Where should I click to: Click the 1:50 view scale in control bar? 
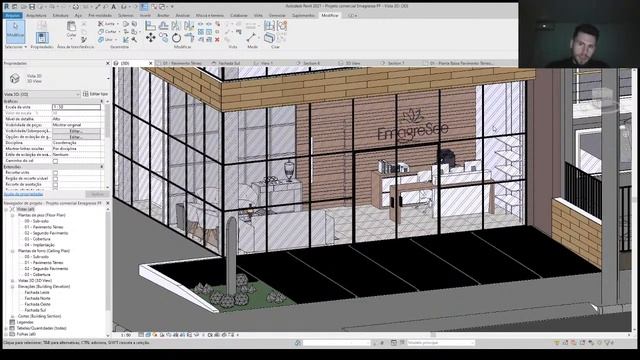(x=126, y=335)
